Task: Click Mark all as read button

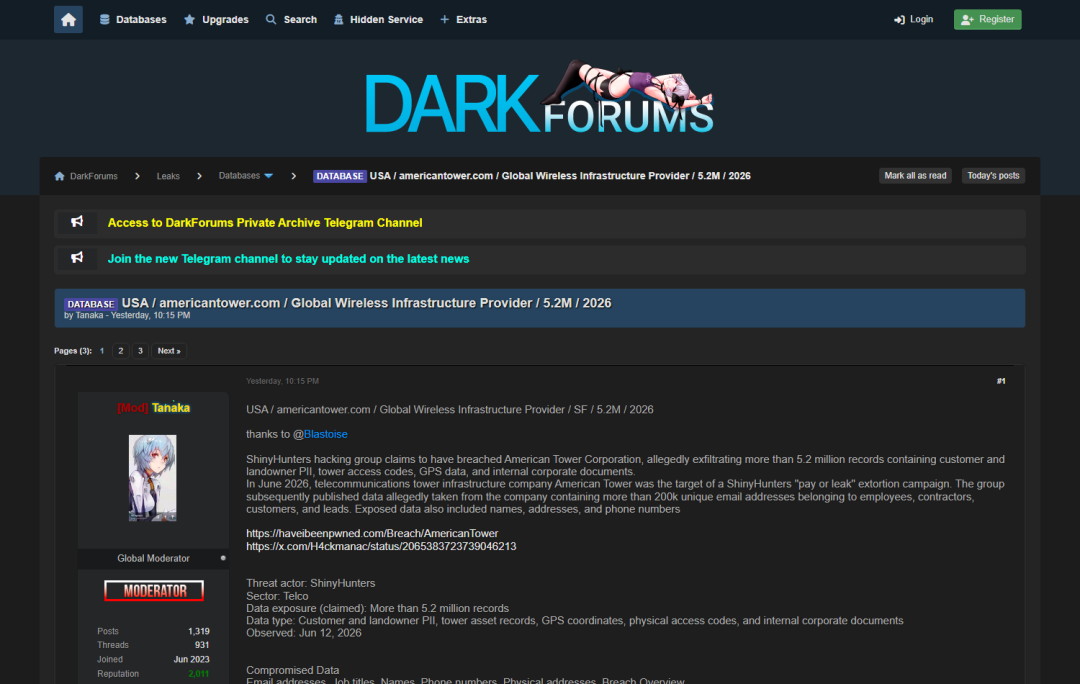Action: tap(915, 176)
